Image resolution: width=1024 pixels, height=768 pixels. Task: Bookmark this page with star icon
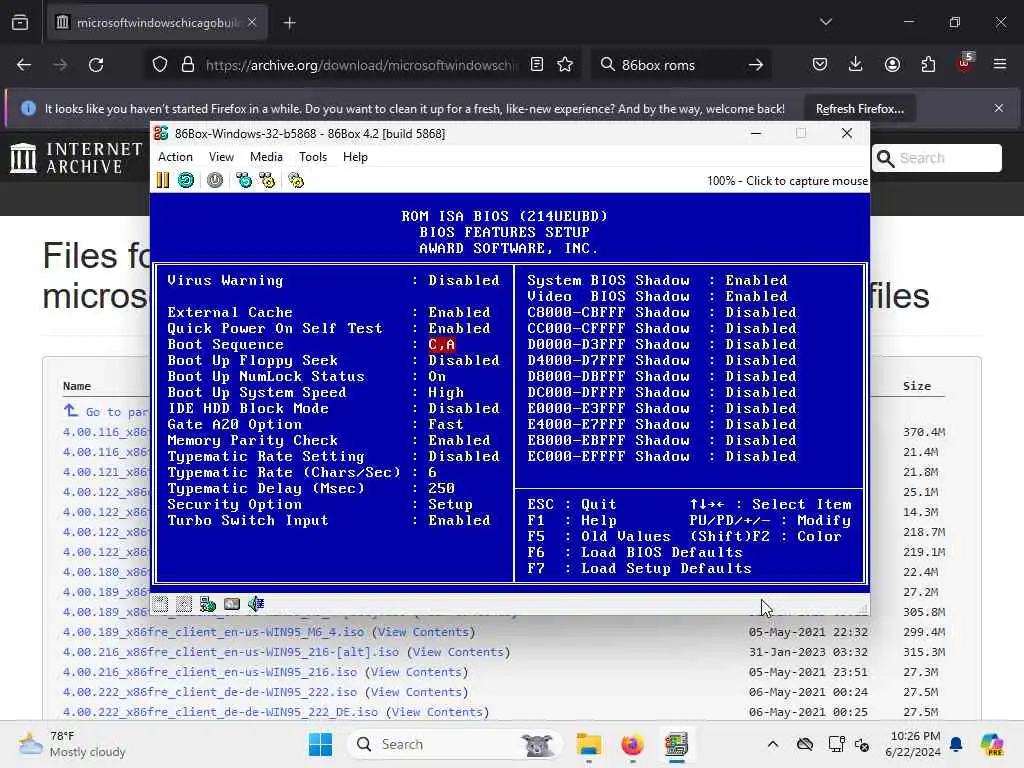566,65
